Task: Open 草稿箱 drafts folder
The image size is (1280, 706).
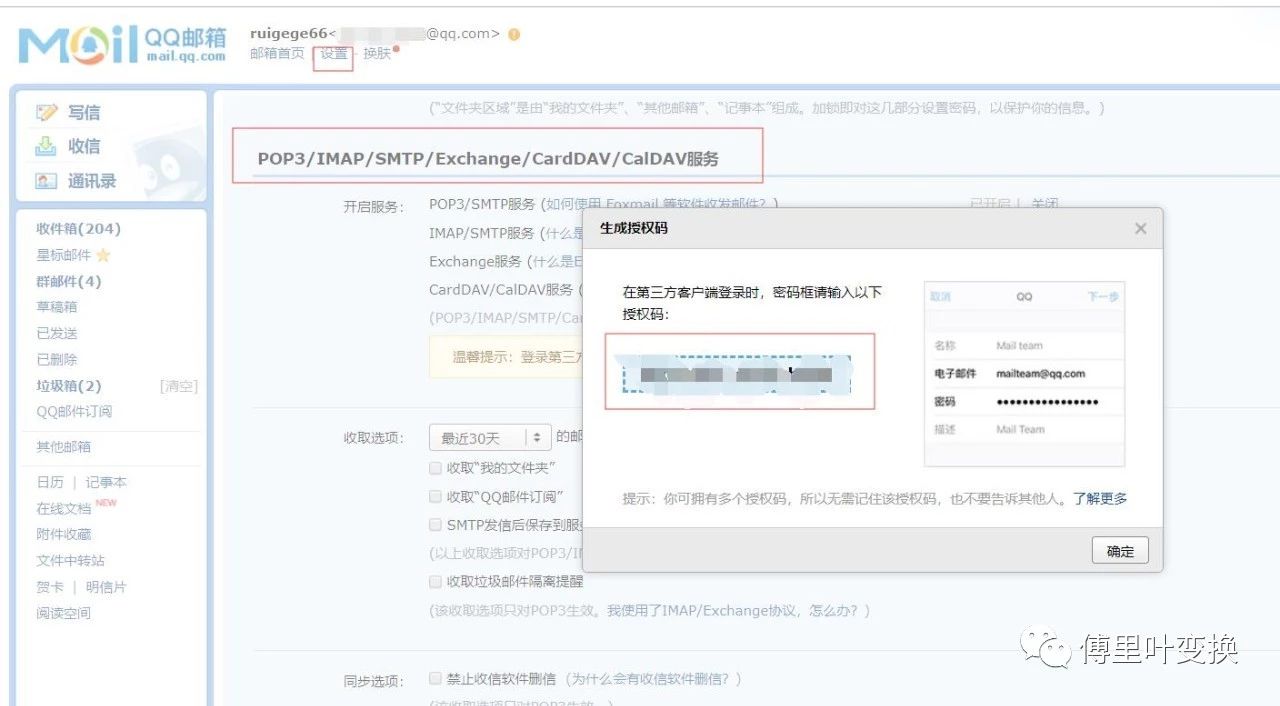Action: [x=57, y=307]
